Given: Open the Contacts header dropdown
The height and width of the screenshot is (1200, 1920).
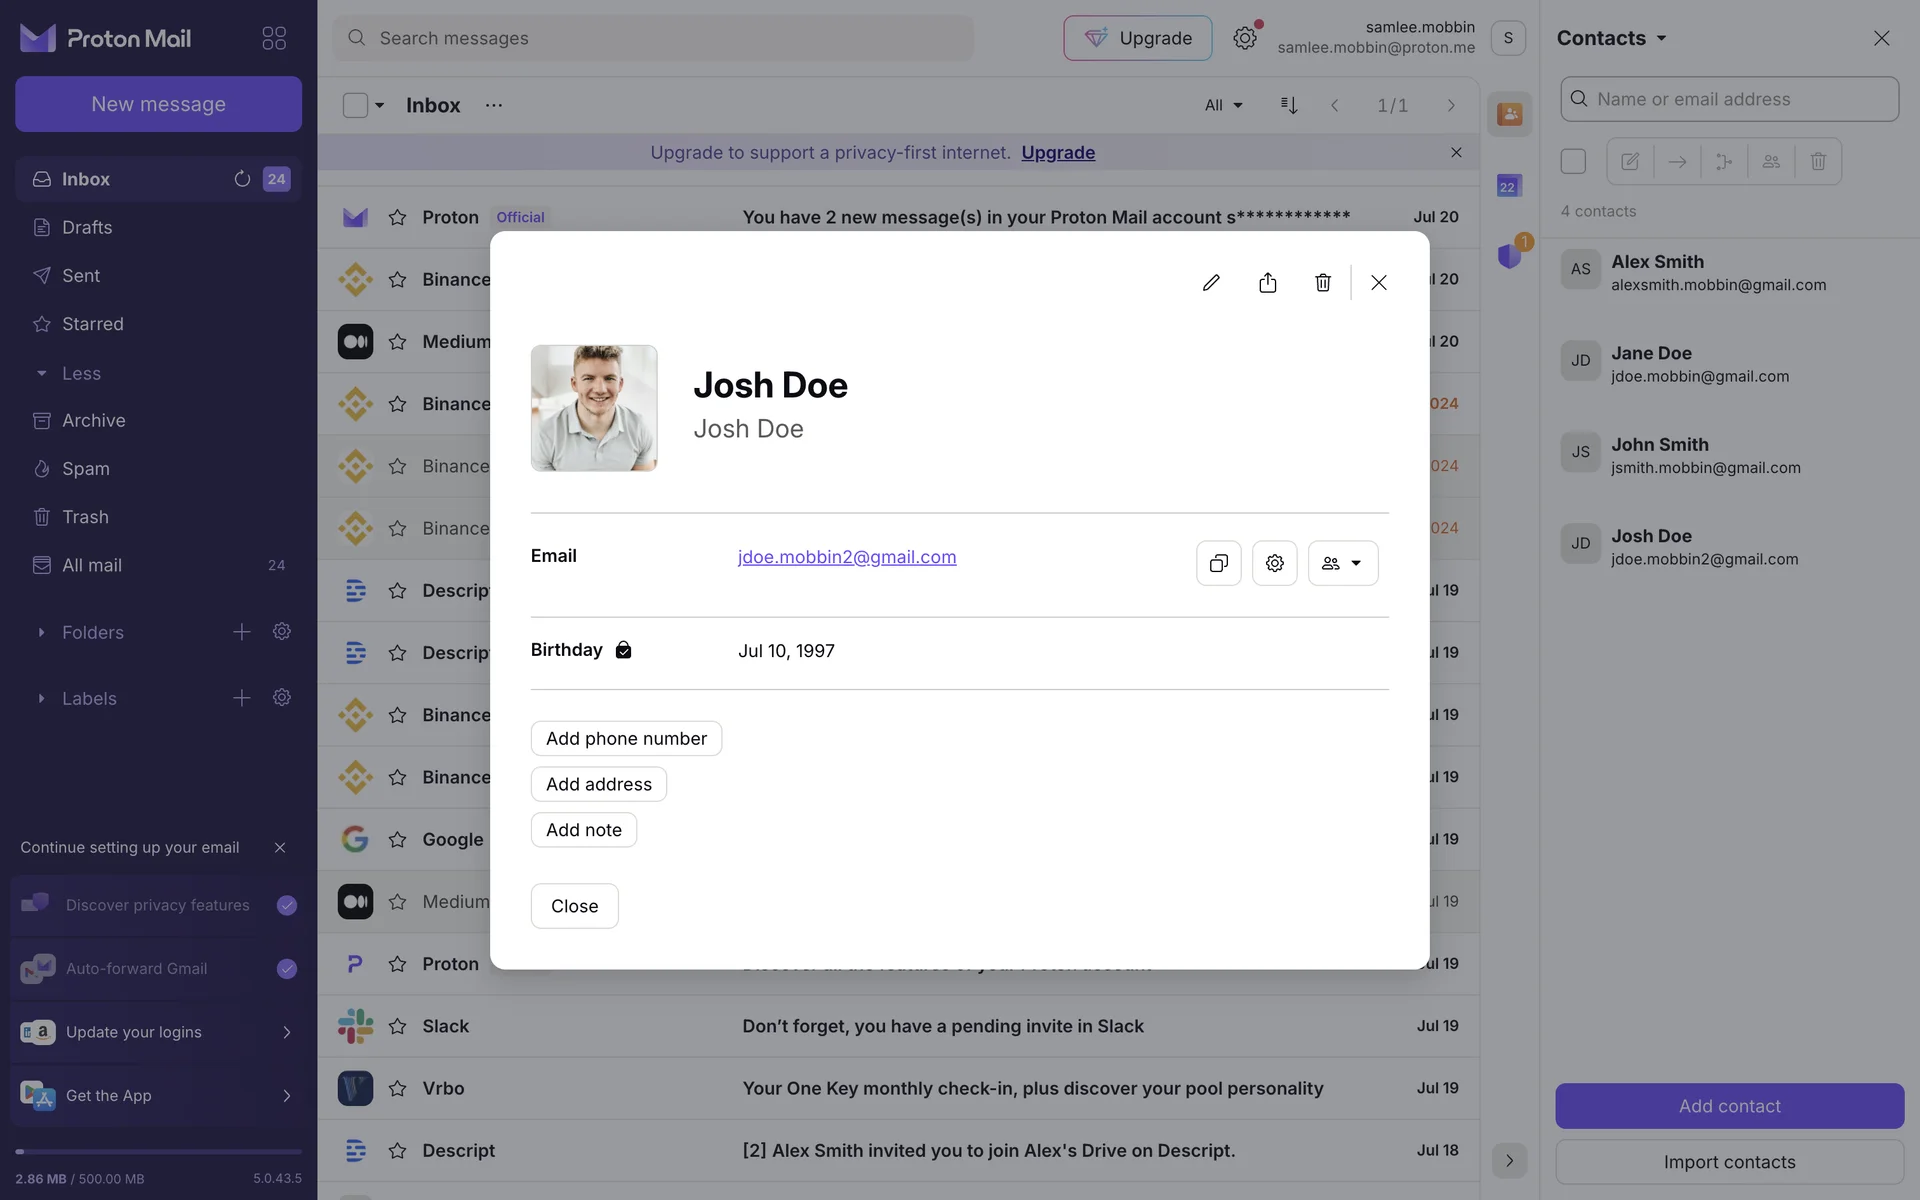Looking at the screenshot, I should point(1611,38).
